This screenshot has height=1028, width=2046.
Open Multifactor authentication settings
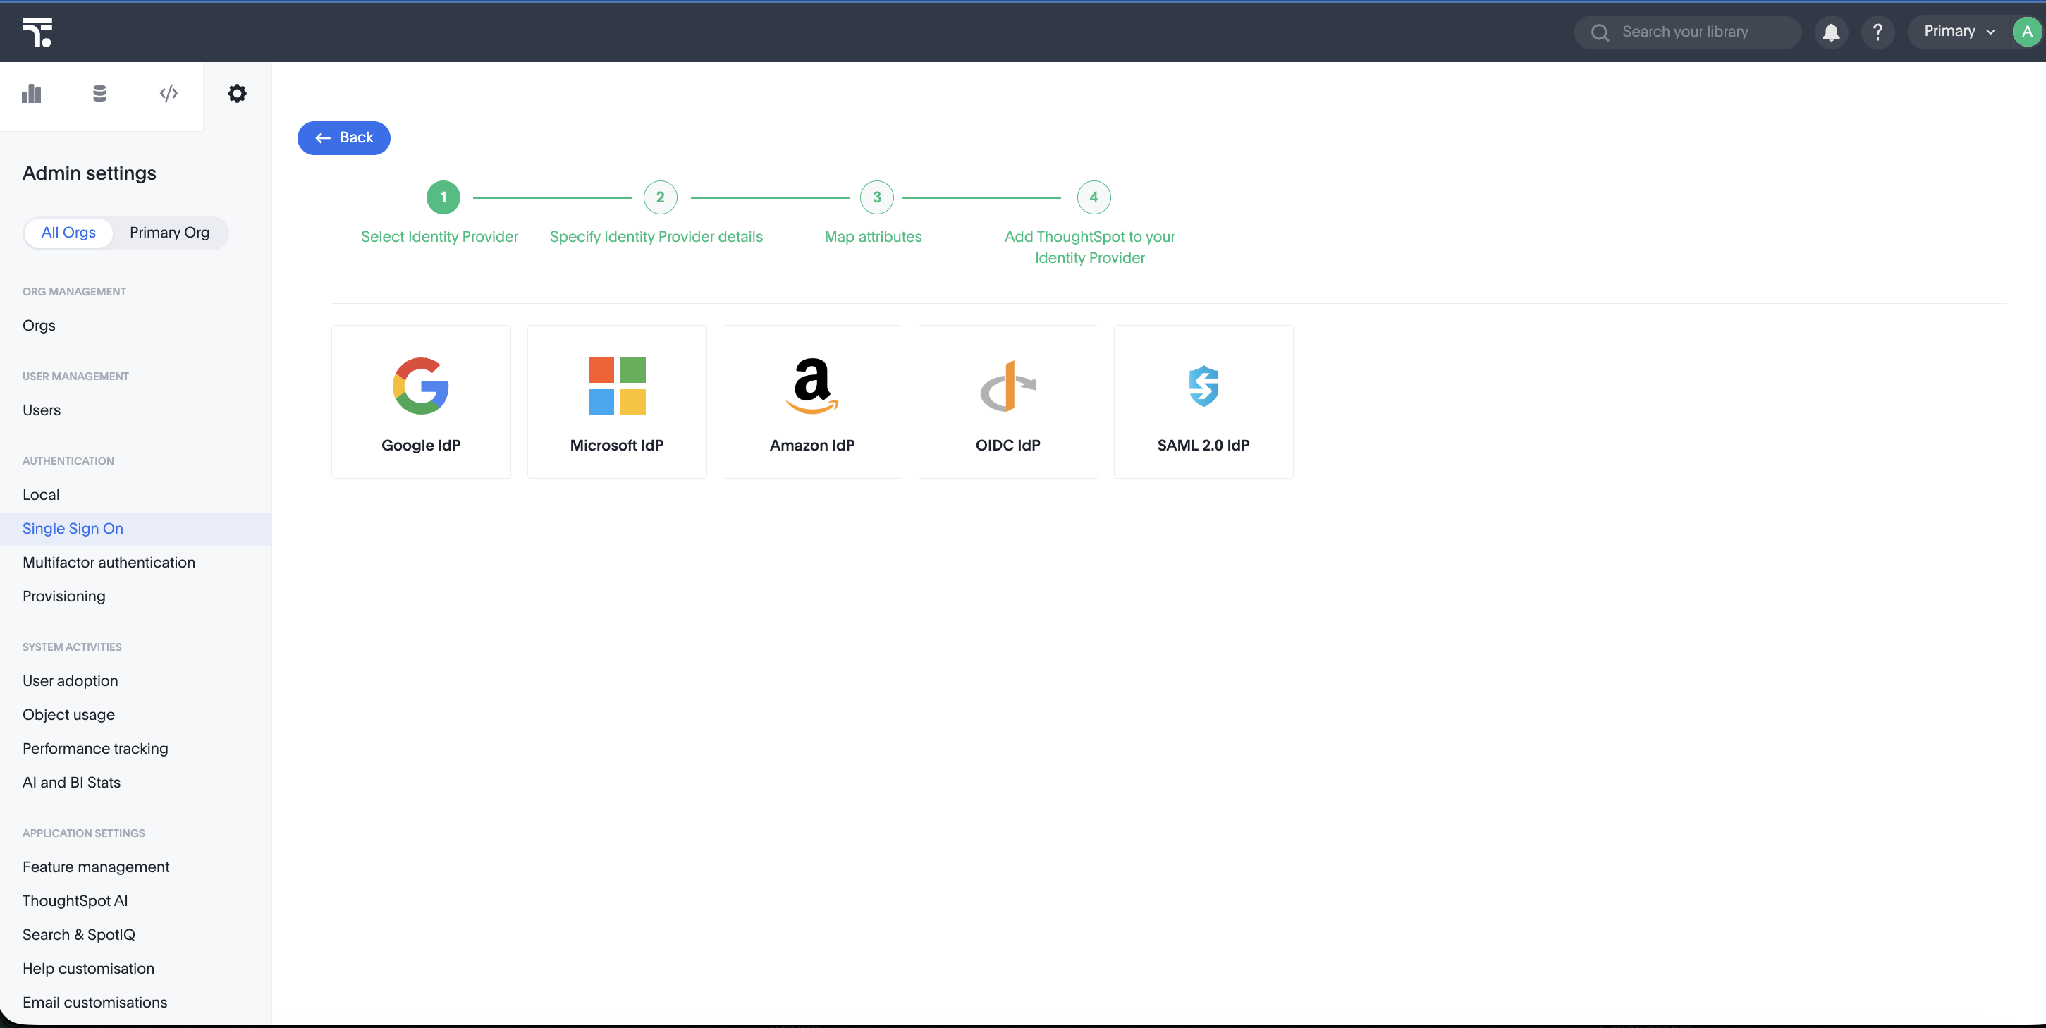click(135, 563)
